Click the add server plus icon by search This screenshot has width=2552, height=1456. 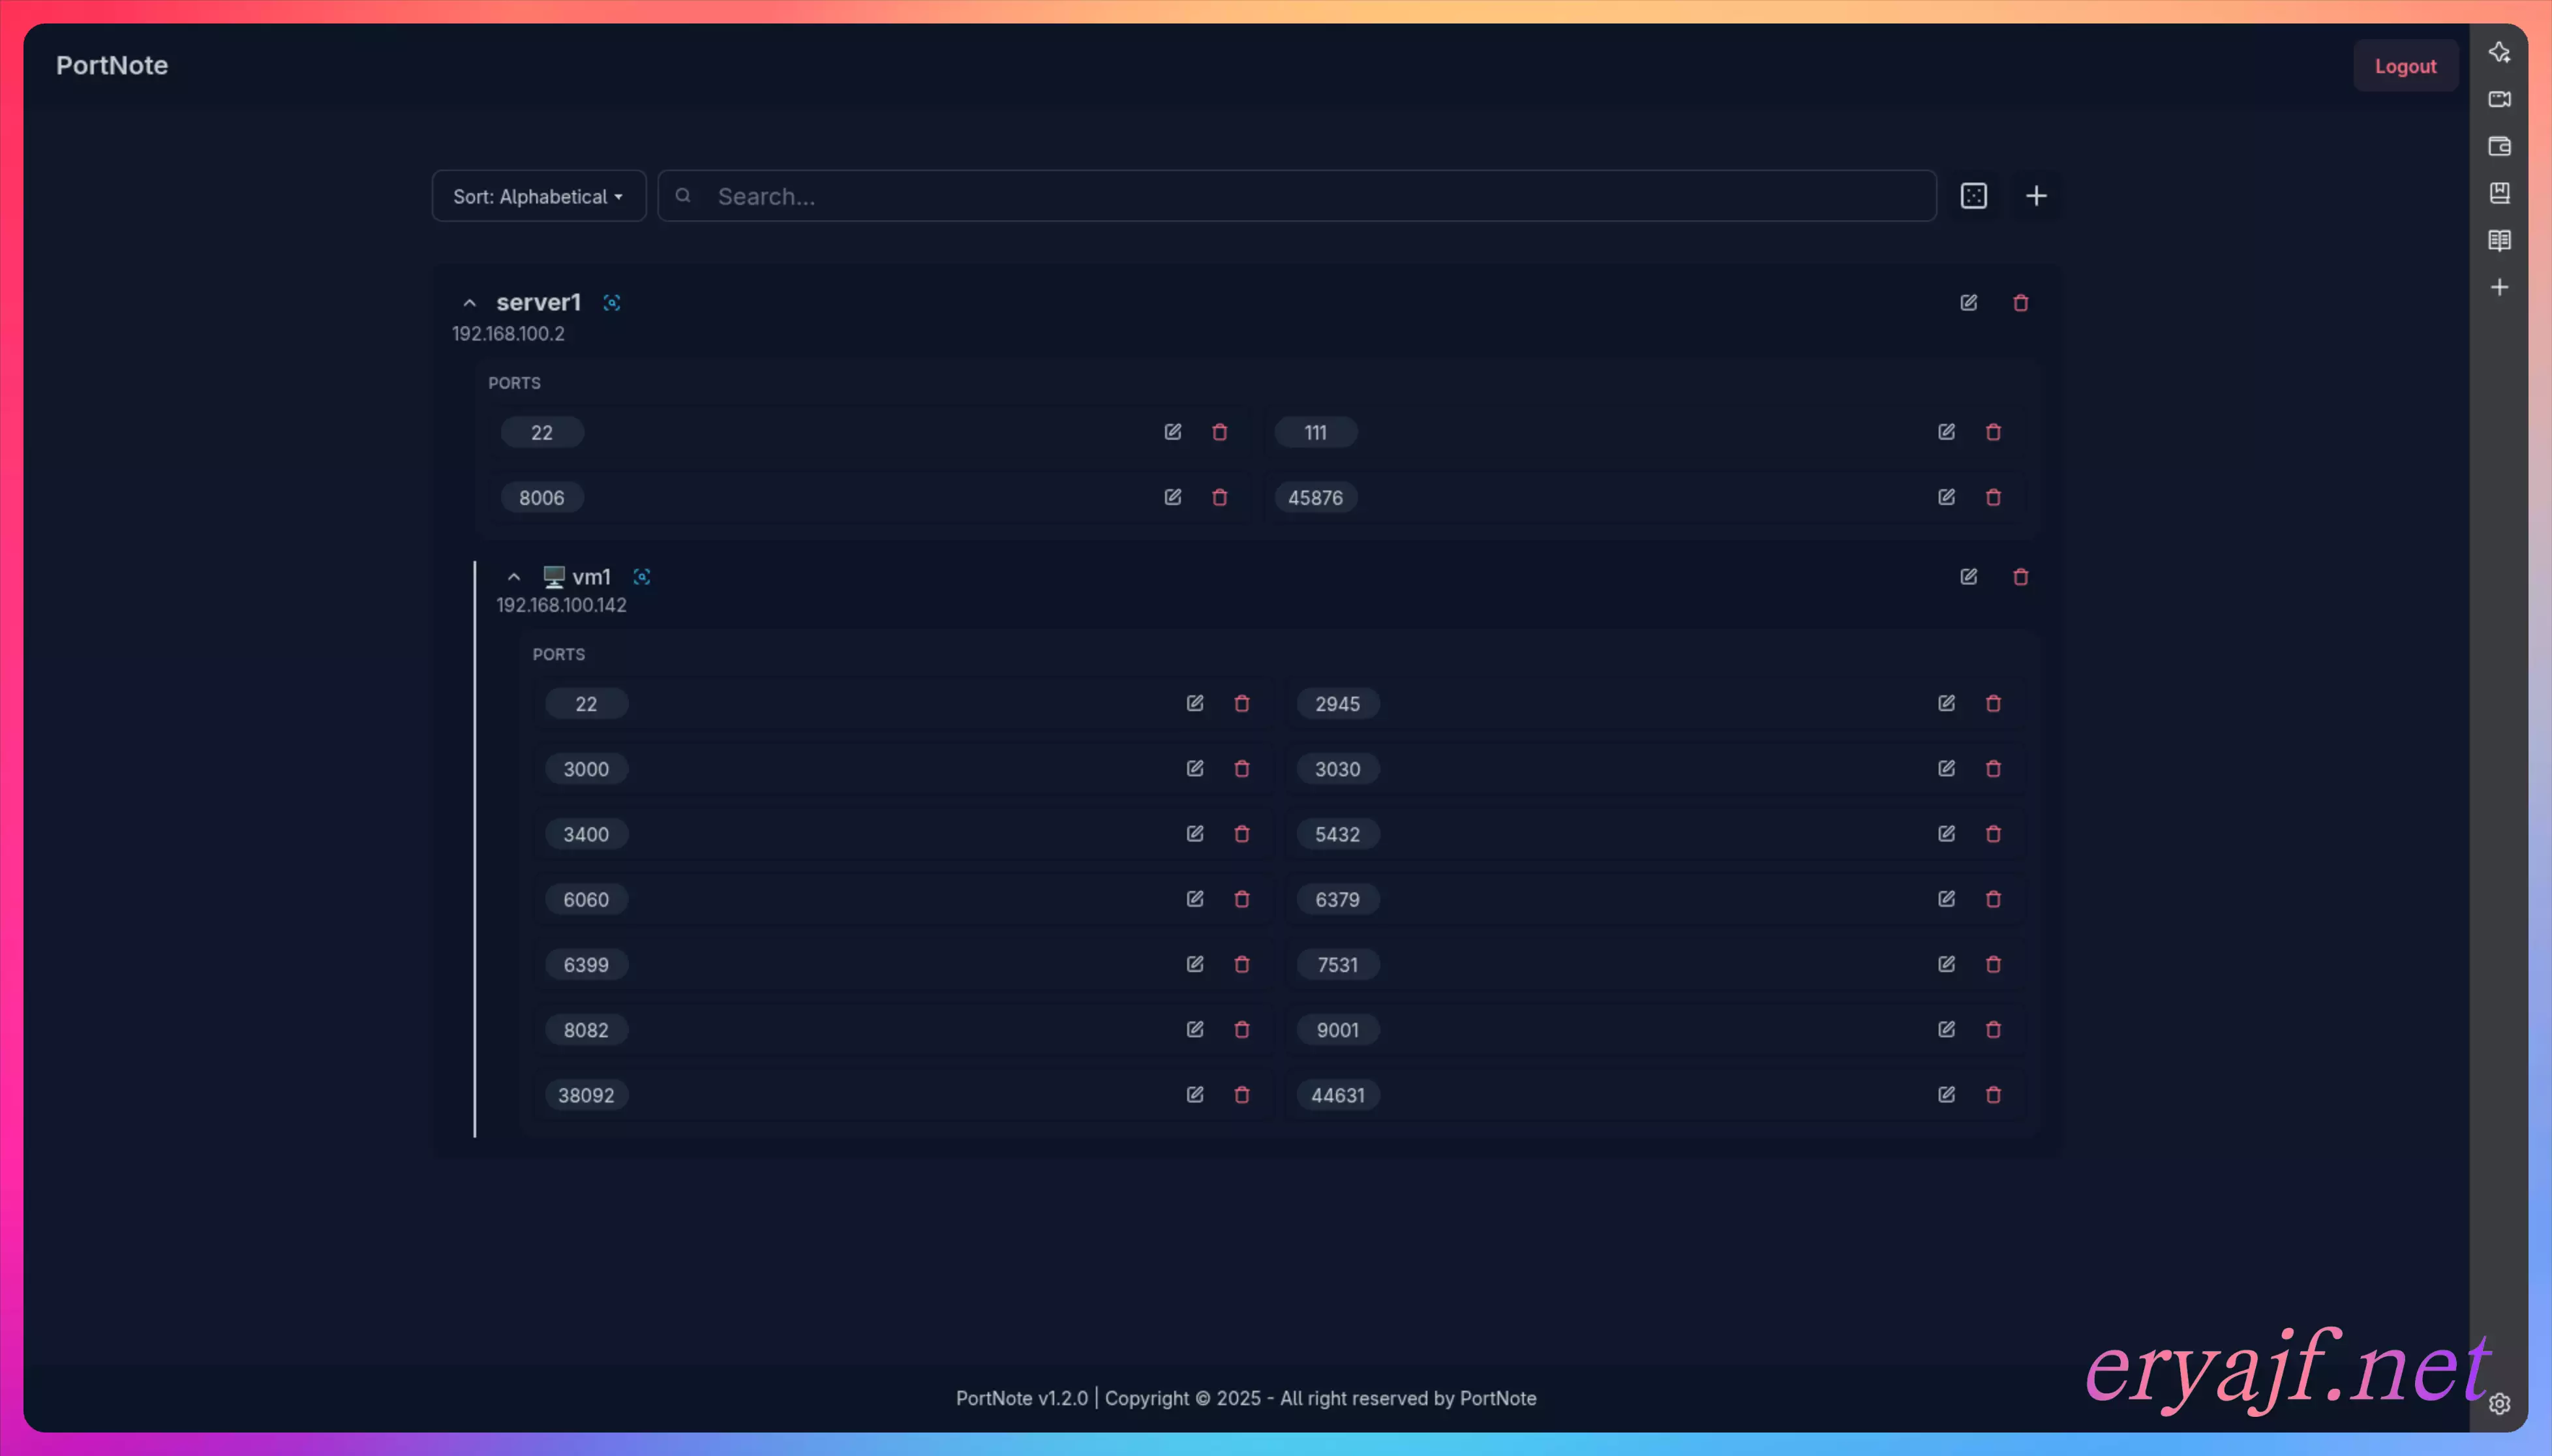click(x=2035, y=196)
